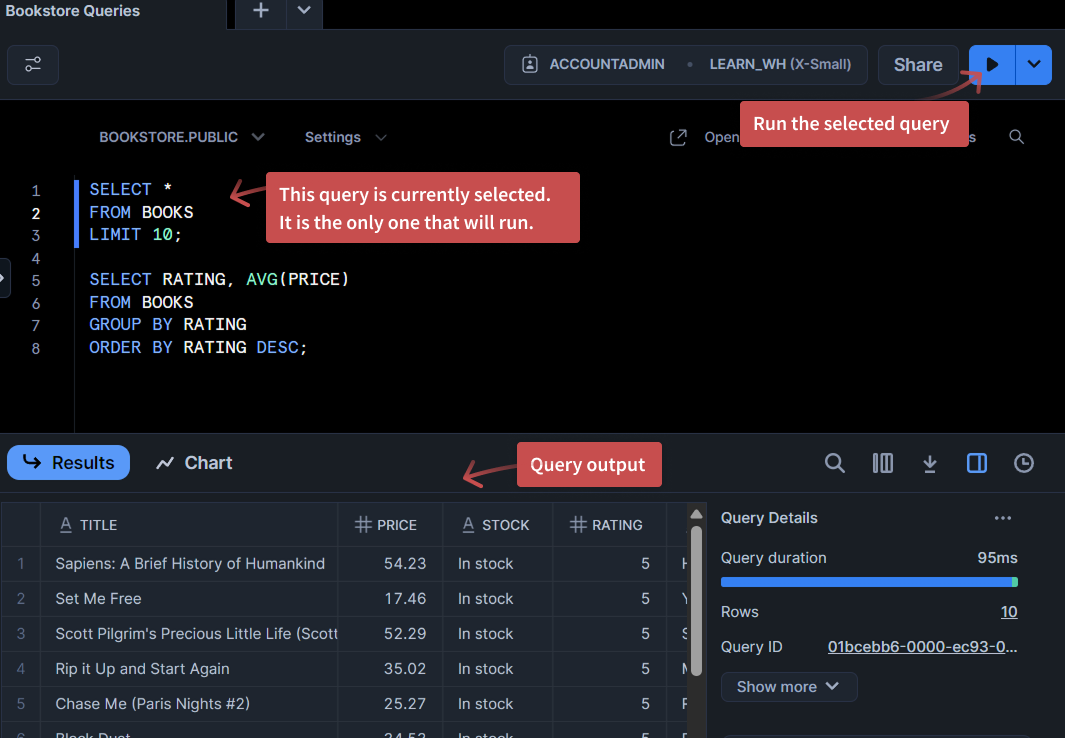Select the price cell 17.46
The image size is (1065, 738).
click(391, 599)
